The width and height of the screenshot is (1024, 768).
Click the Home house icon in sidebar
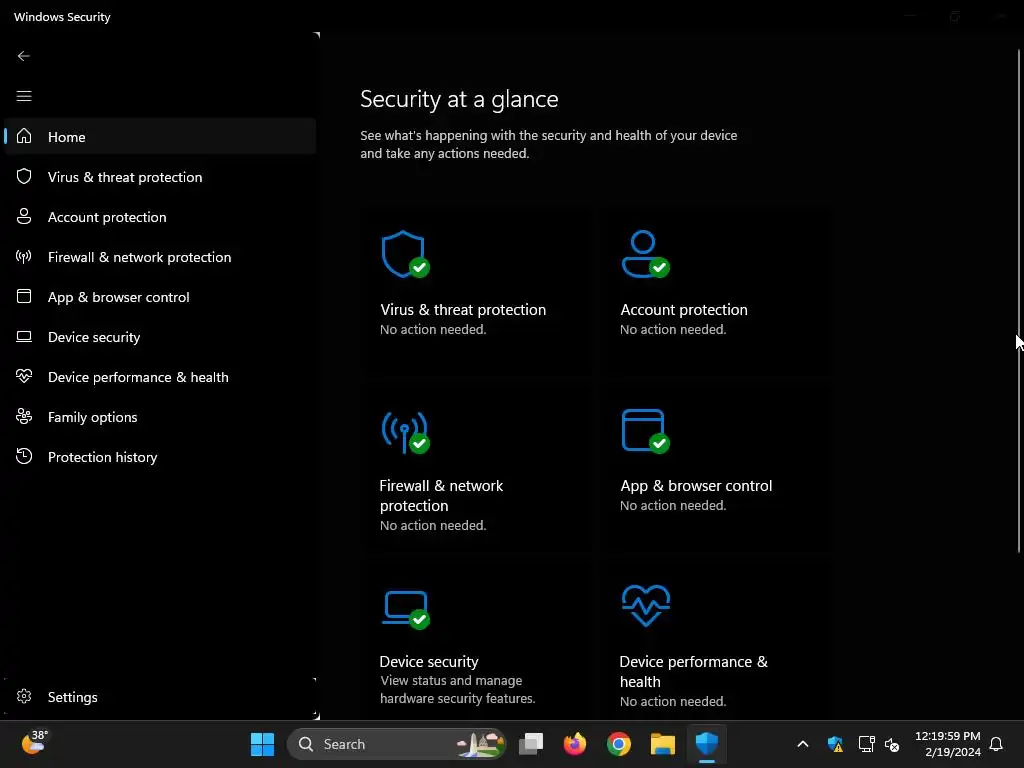(24, 136)
